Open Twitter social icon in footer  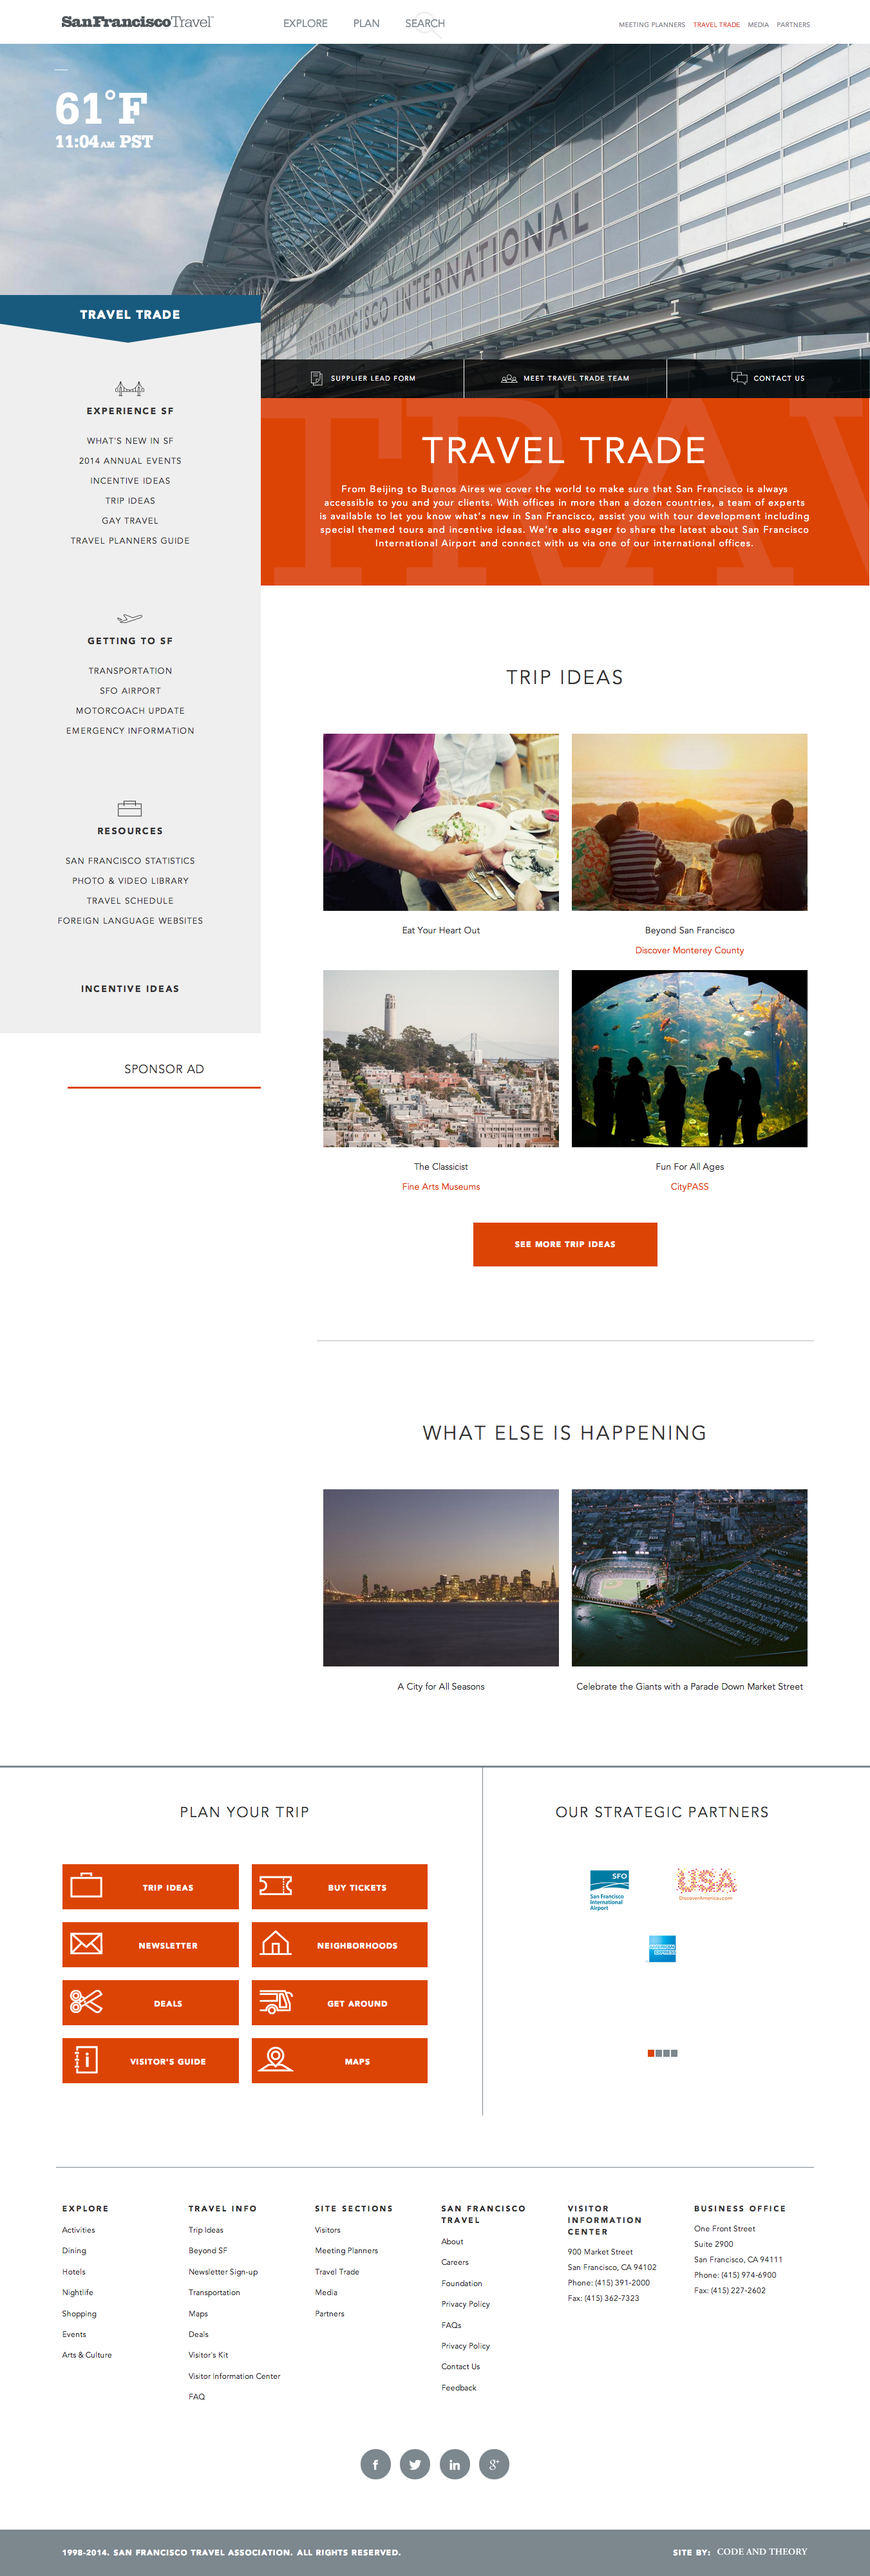pos(415,2464)
